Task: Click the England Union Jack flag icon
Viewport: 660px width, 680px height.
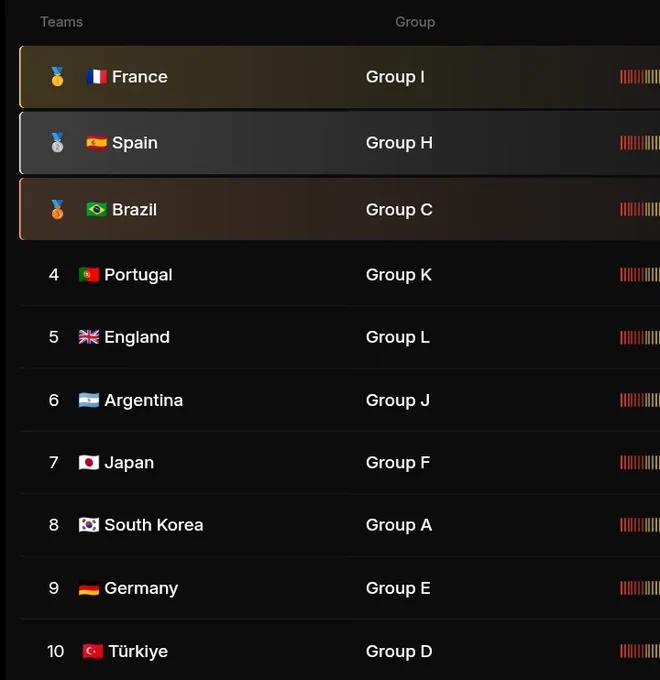Action: 89,337
